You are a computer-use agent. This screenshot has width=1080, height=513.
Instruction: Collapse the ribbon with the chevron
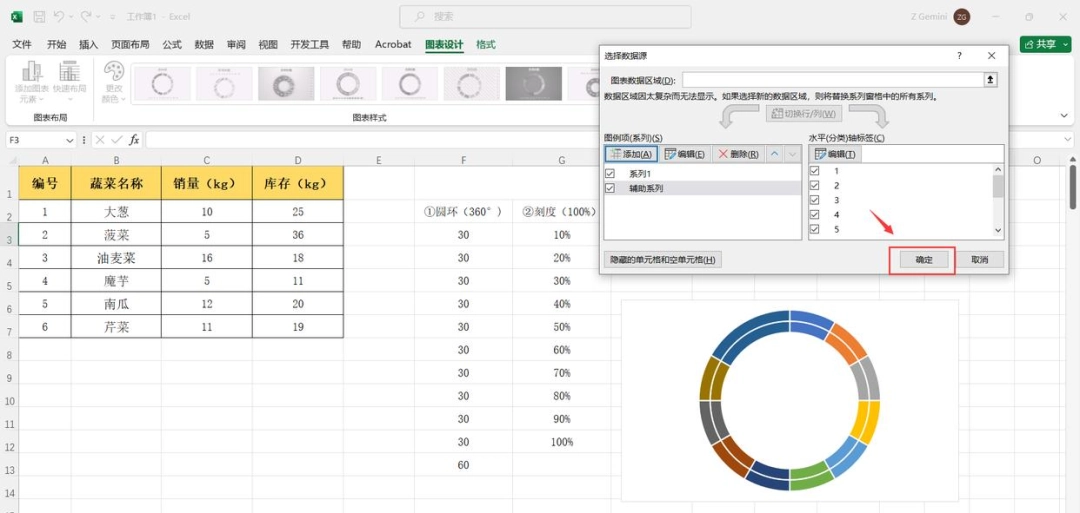click(1066, 116)
